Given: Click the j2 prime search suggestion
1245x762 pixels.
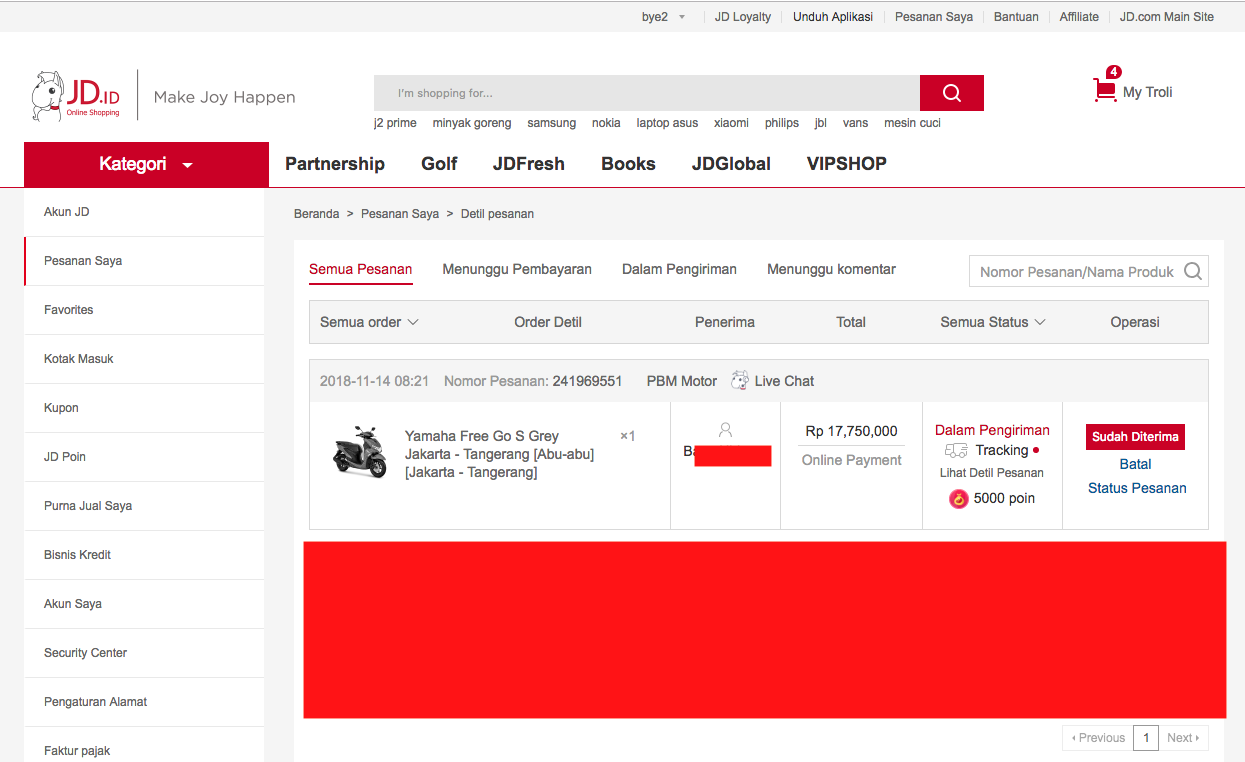Looking at the screenshot, I should pos(395,123).
